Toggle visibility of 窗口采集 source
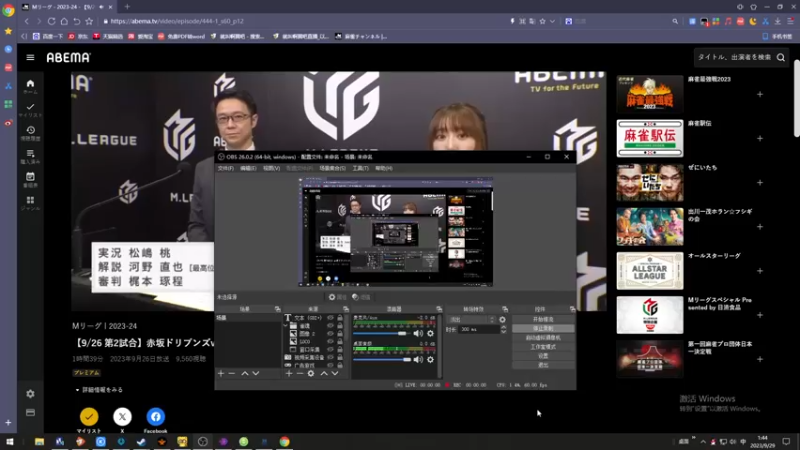This screenshot has height=450, width=800. point(330,349)
